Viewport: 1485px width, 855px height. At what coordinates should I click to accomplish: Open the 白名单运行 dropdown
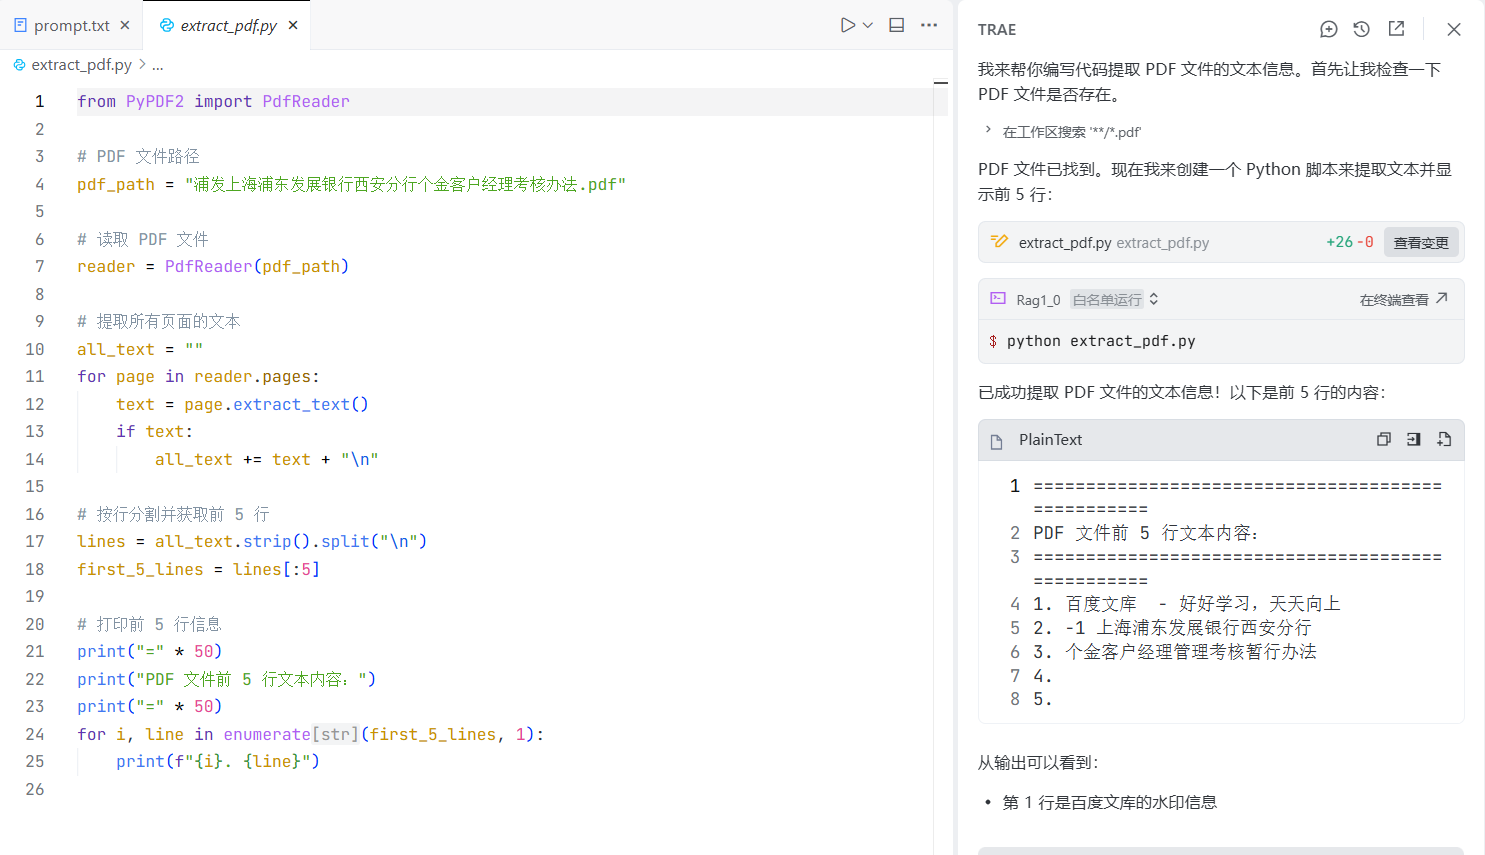1115,299
